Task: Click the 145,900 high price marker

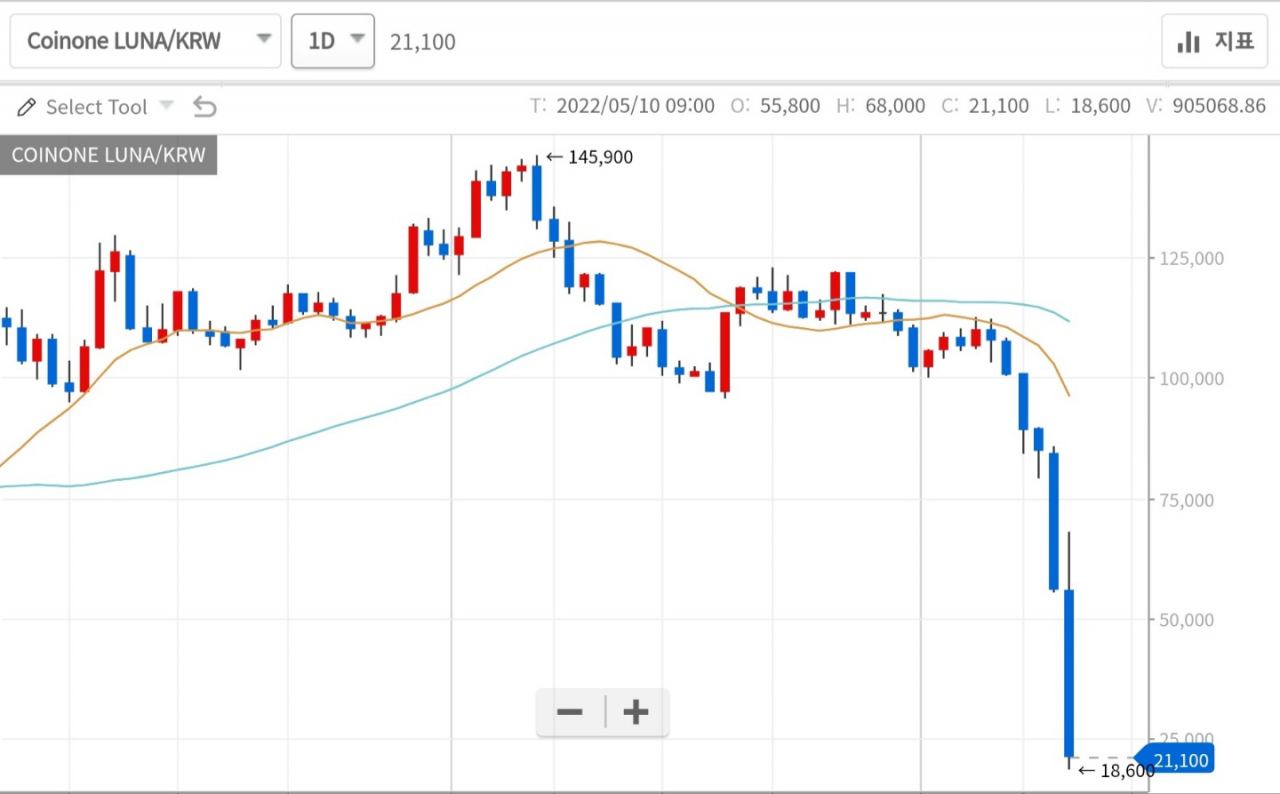Action: [590, 157]
